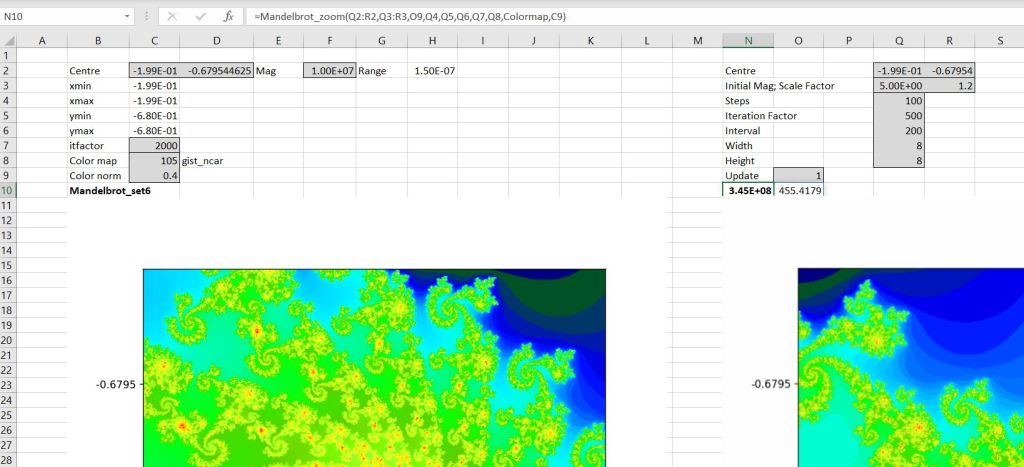Click the Select All corner triangle
Image resolution: width=1024 pixels, height=467 pixels.
[x=8, y=40]
